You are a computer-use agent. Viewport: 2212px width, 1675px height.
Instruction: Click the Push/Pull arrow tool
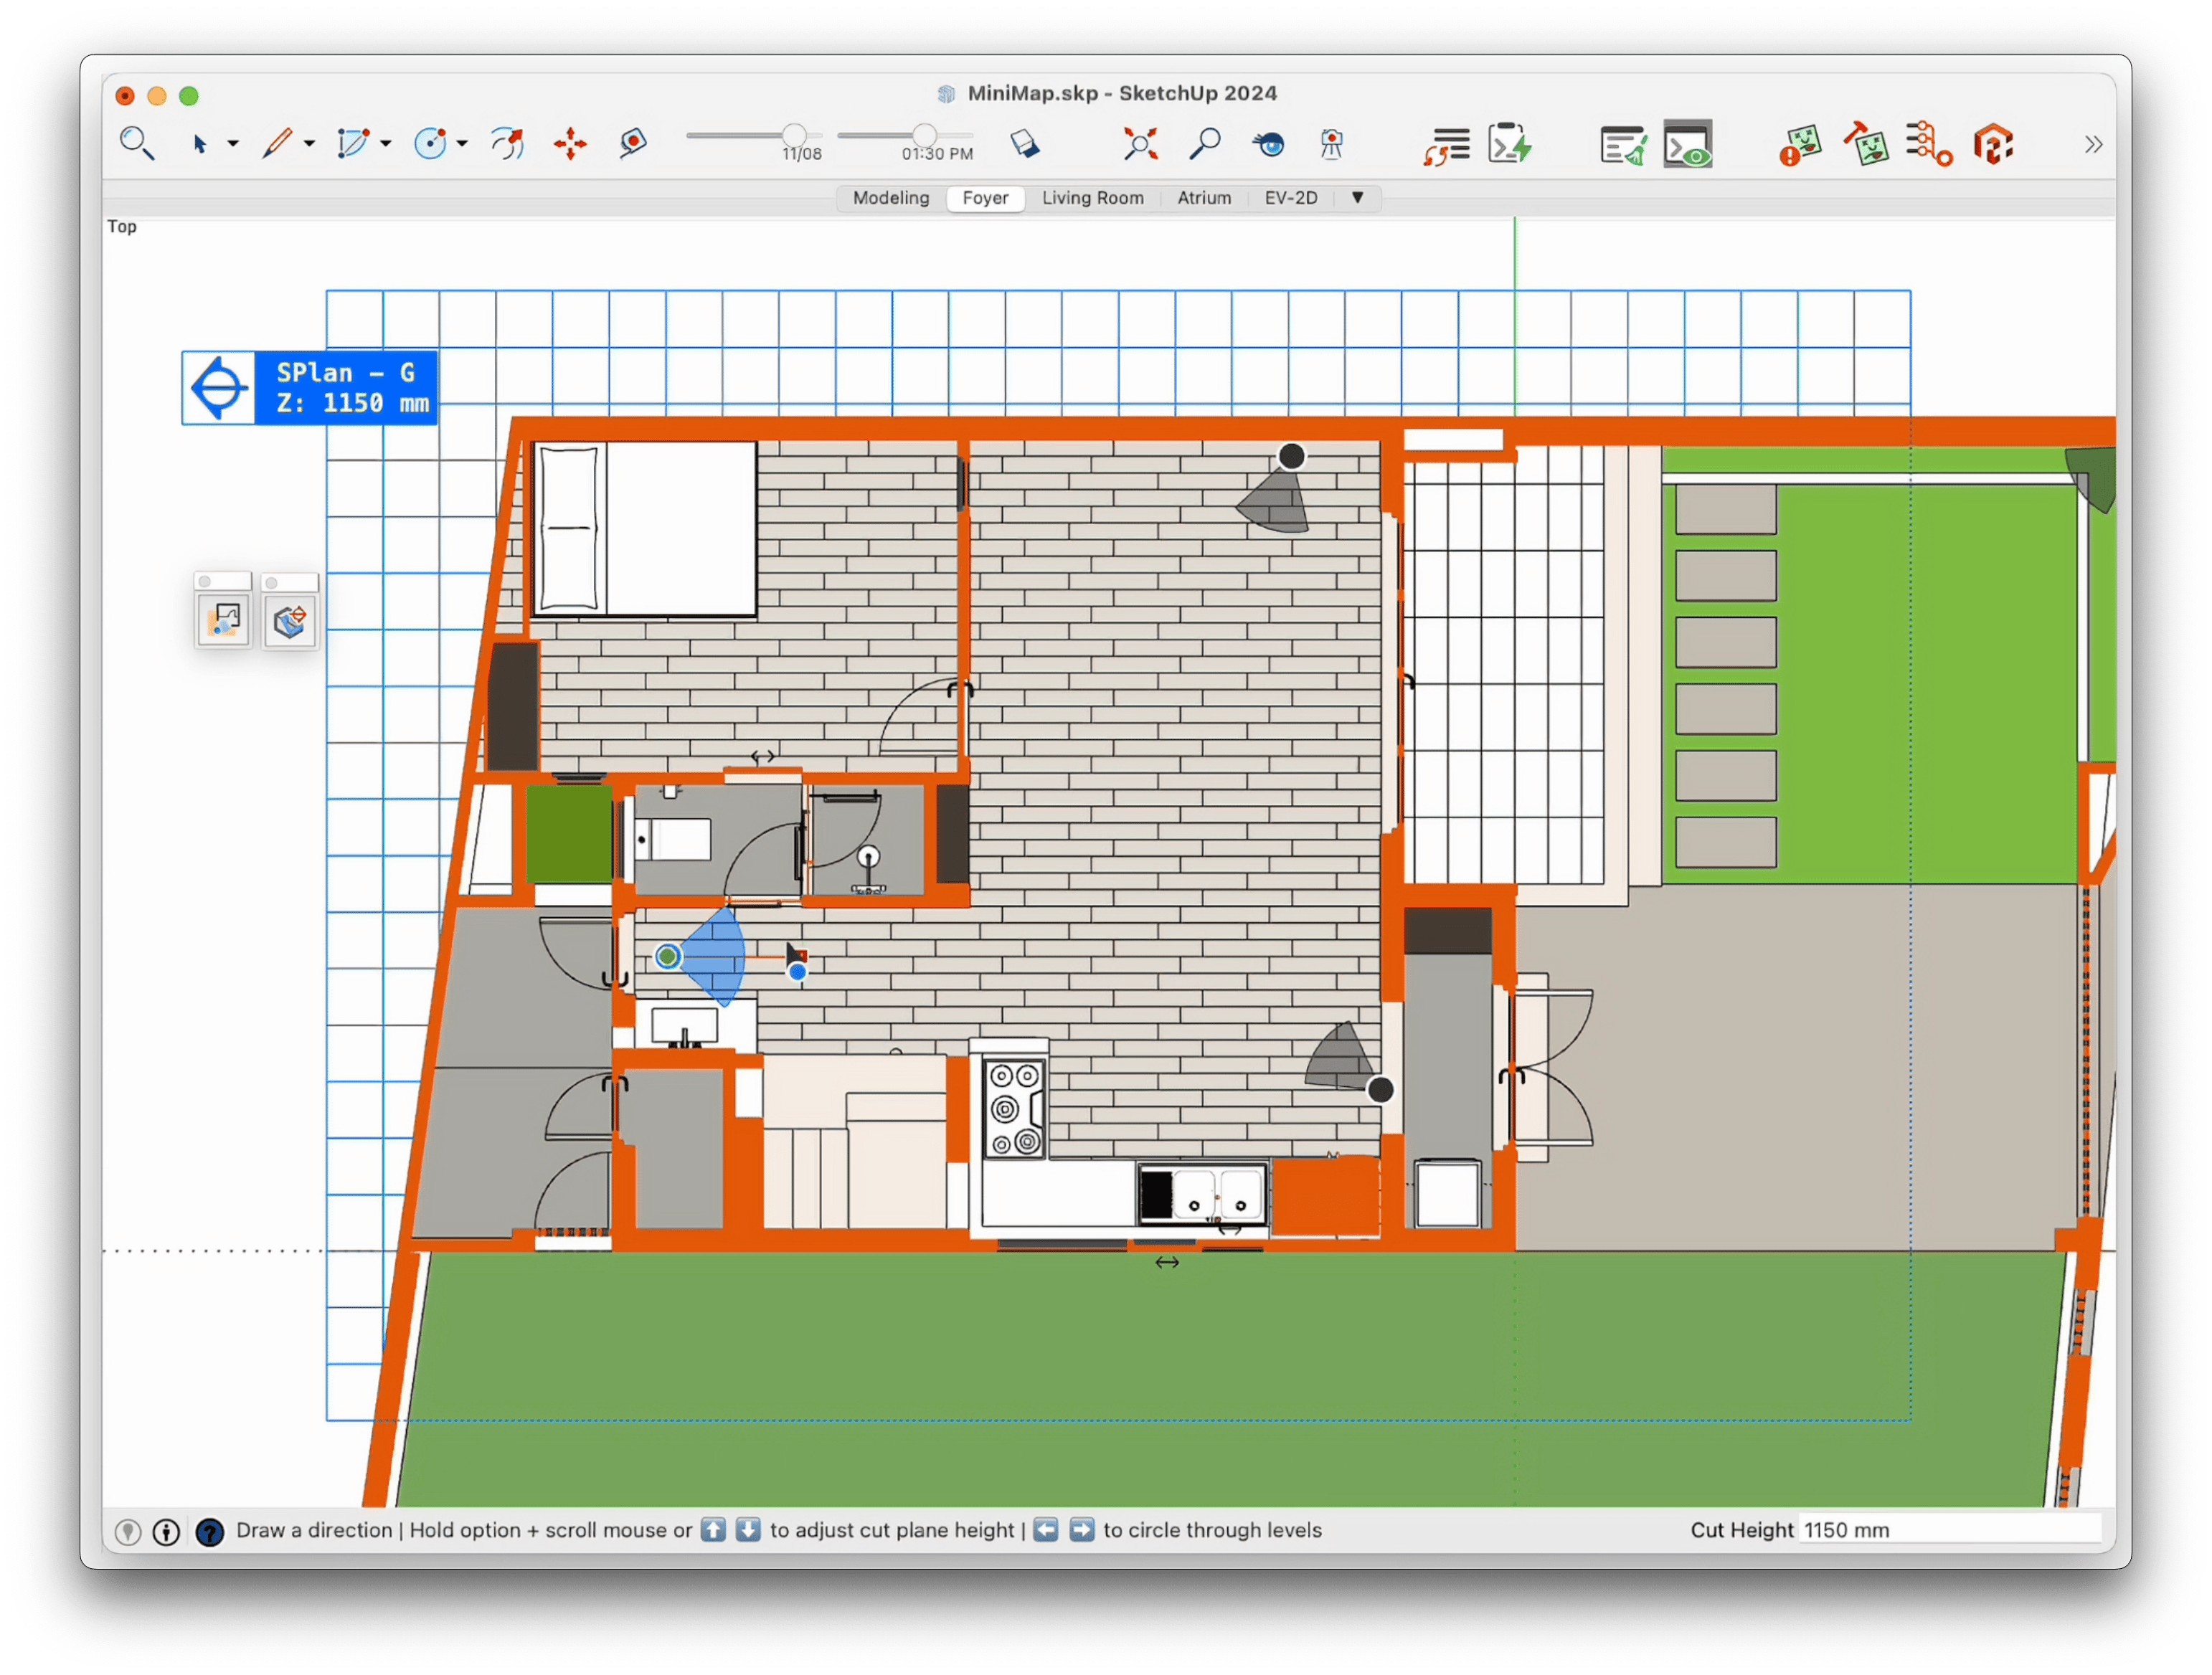508,144
